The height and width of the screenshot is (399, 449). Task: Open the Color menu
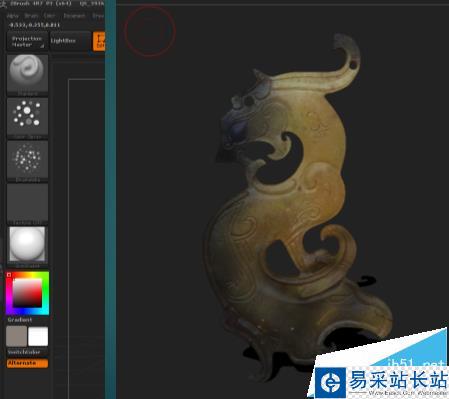tap(49, 16)
